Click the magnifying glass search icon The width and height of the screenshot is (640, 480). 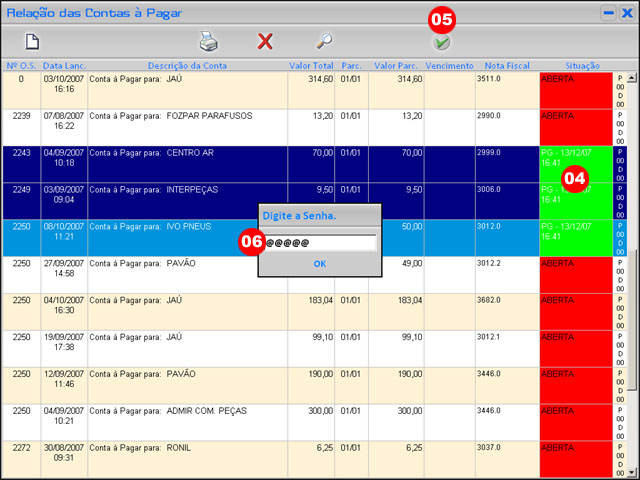pos(324,41)
